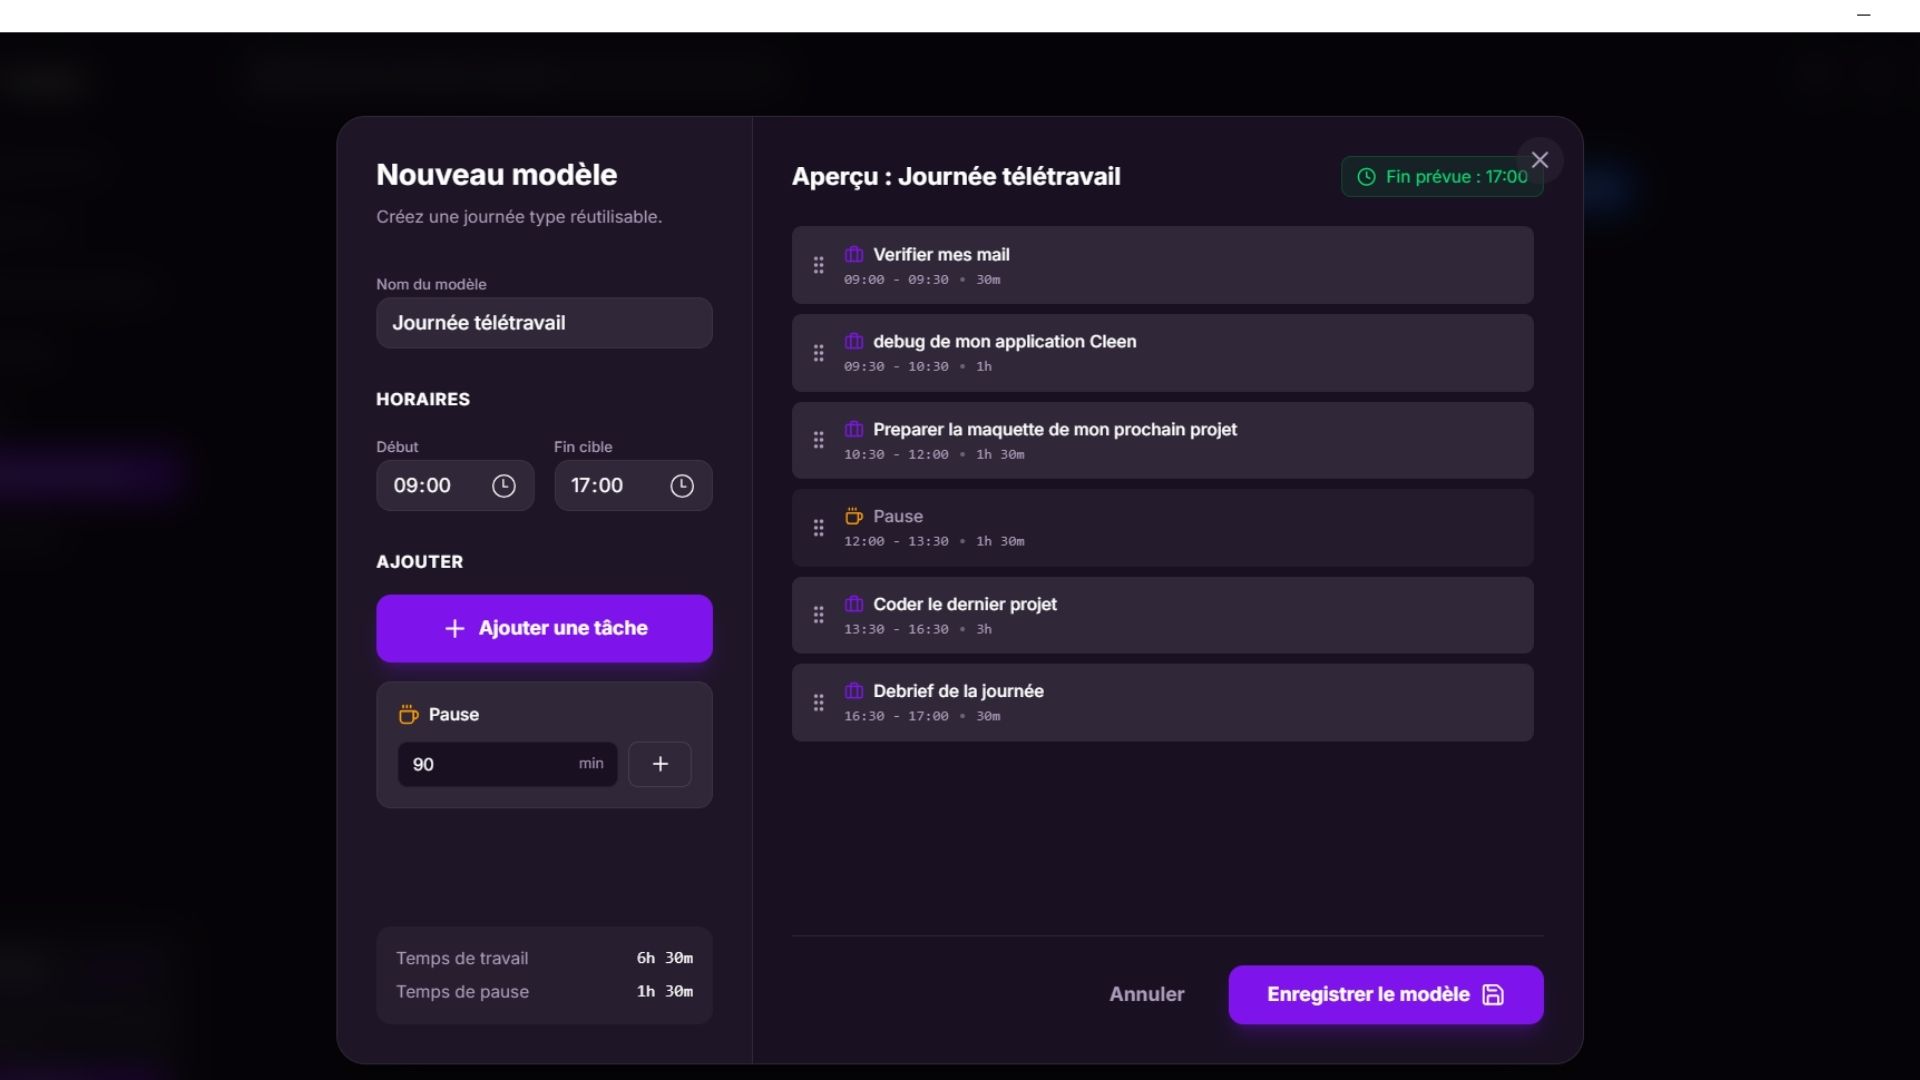The height and width of the screenshot is (1080, 1920).
Task: Click briefcase icon on Coder le dernier projet
Action: pos(854,604)
